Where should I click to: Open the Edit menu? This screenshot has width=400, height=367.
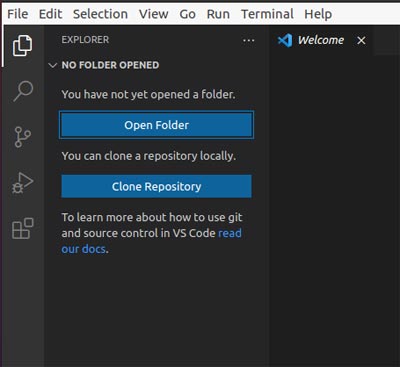(50, 14)
